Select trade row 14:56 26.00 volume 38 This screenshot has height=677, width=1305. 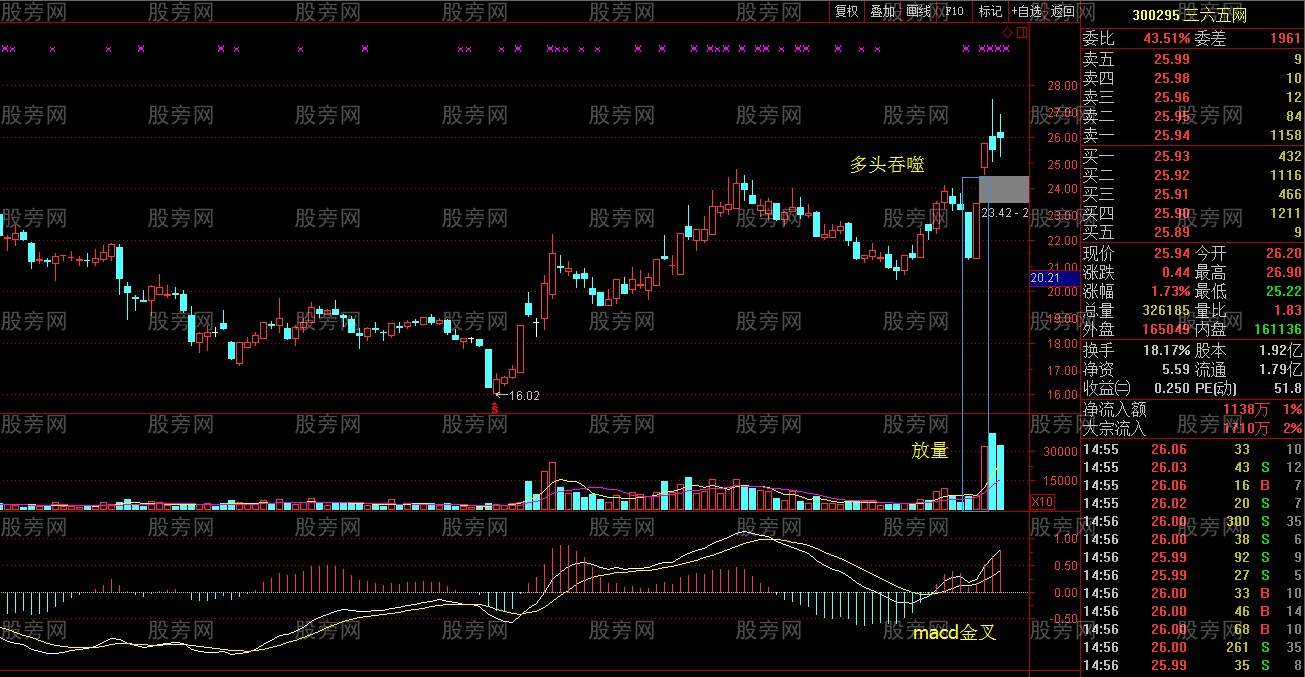[1192, 539]
